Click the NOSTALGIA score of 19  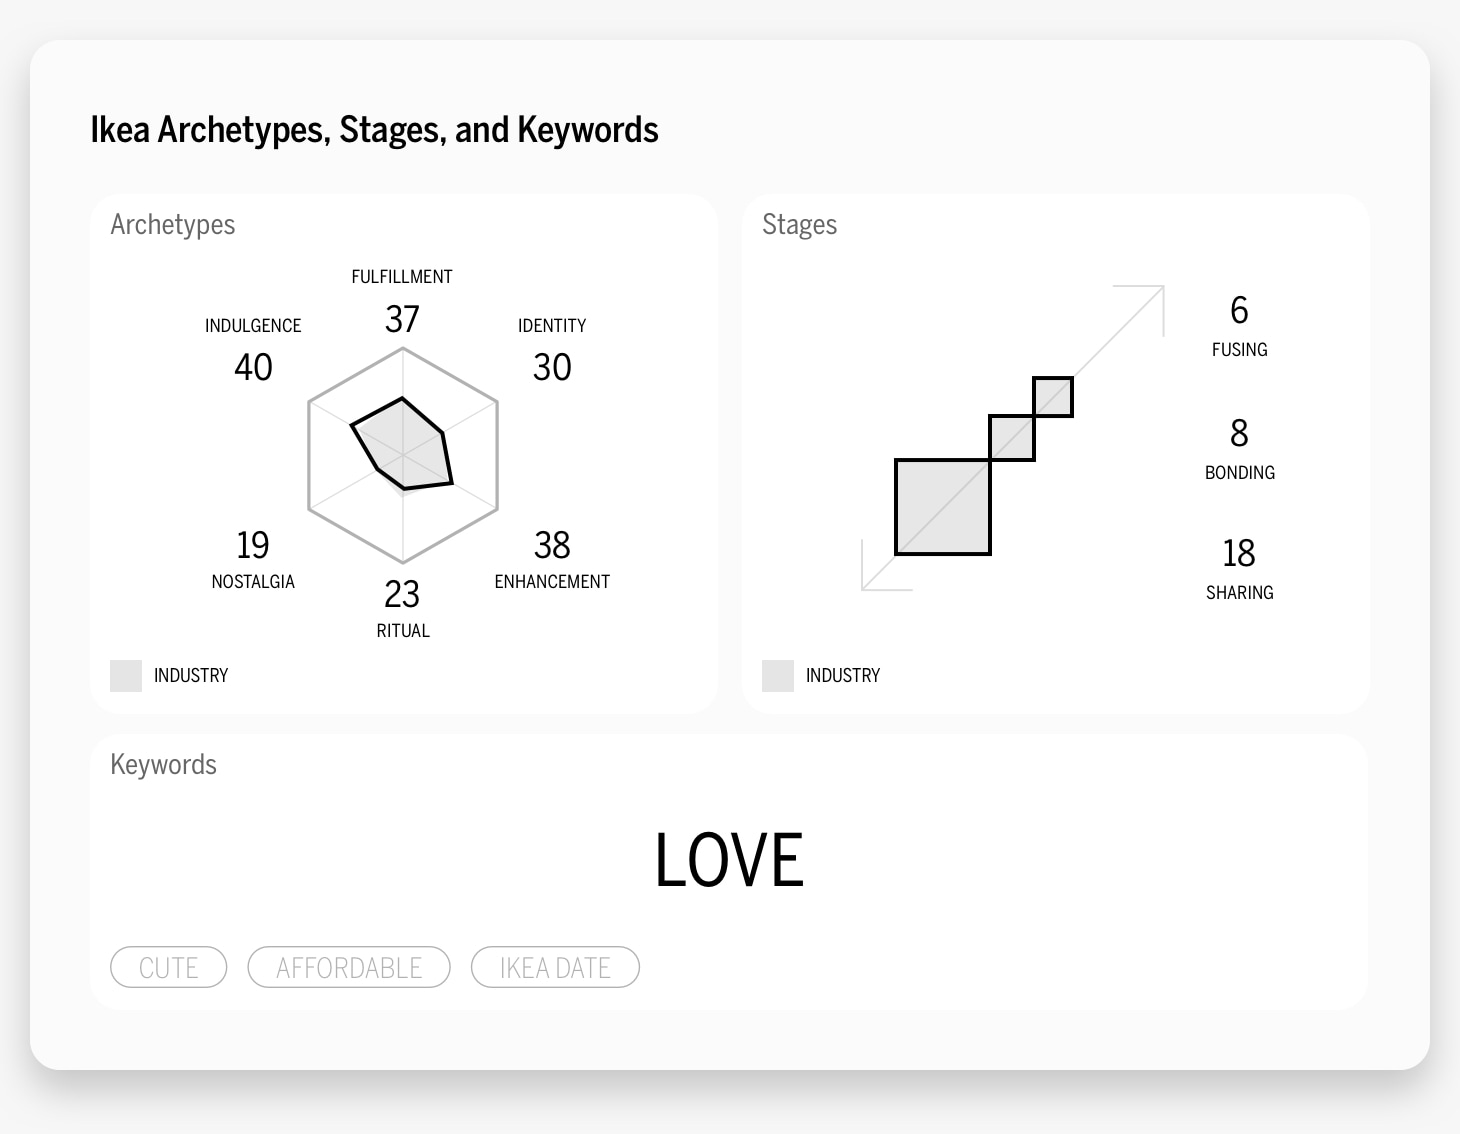(252, 545)
